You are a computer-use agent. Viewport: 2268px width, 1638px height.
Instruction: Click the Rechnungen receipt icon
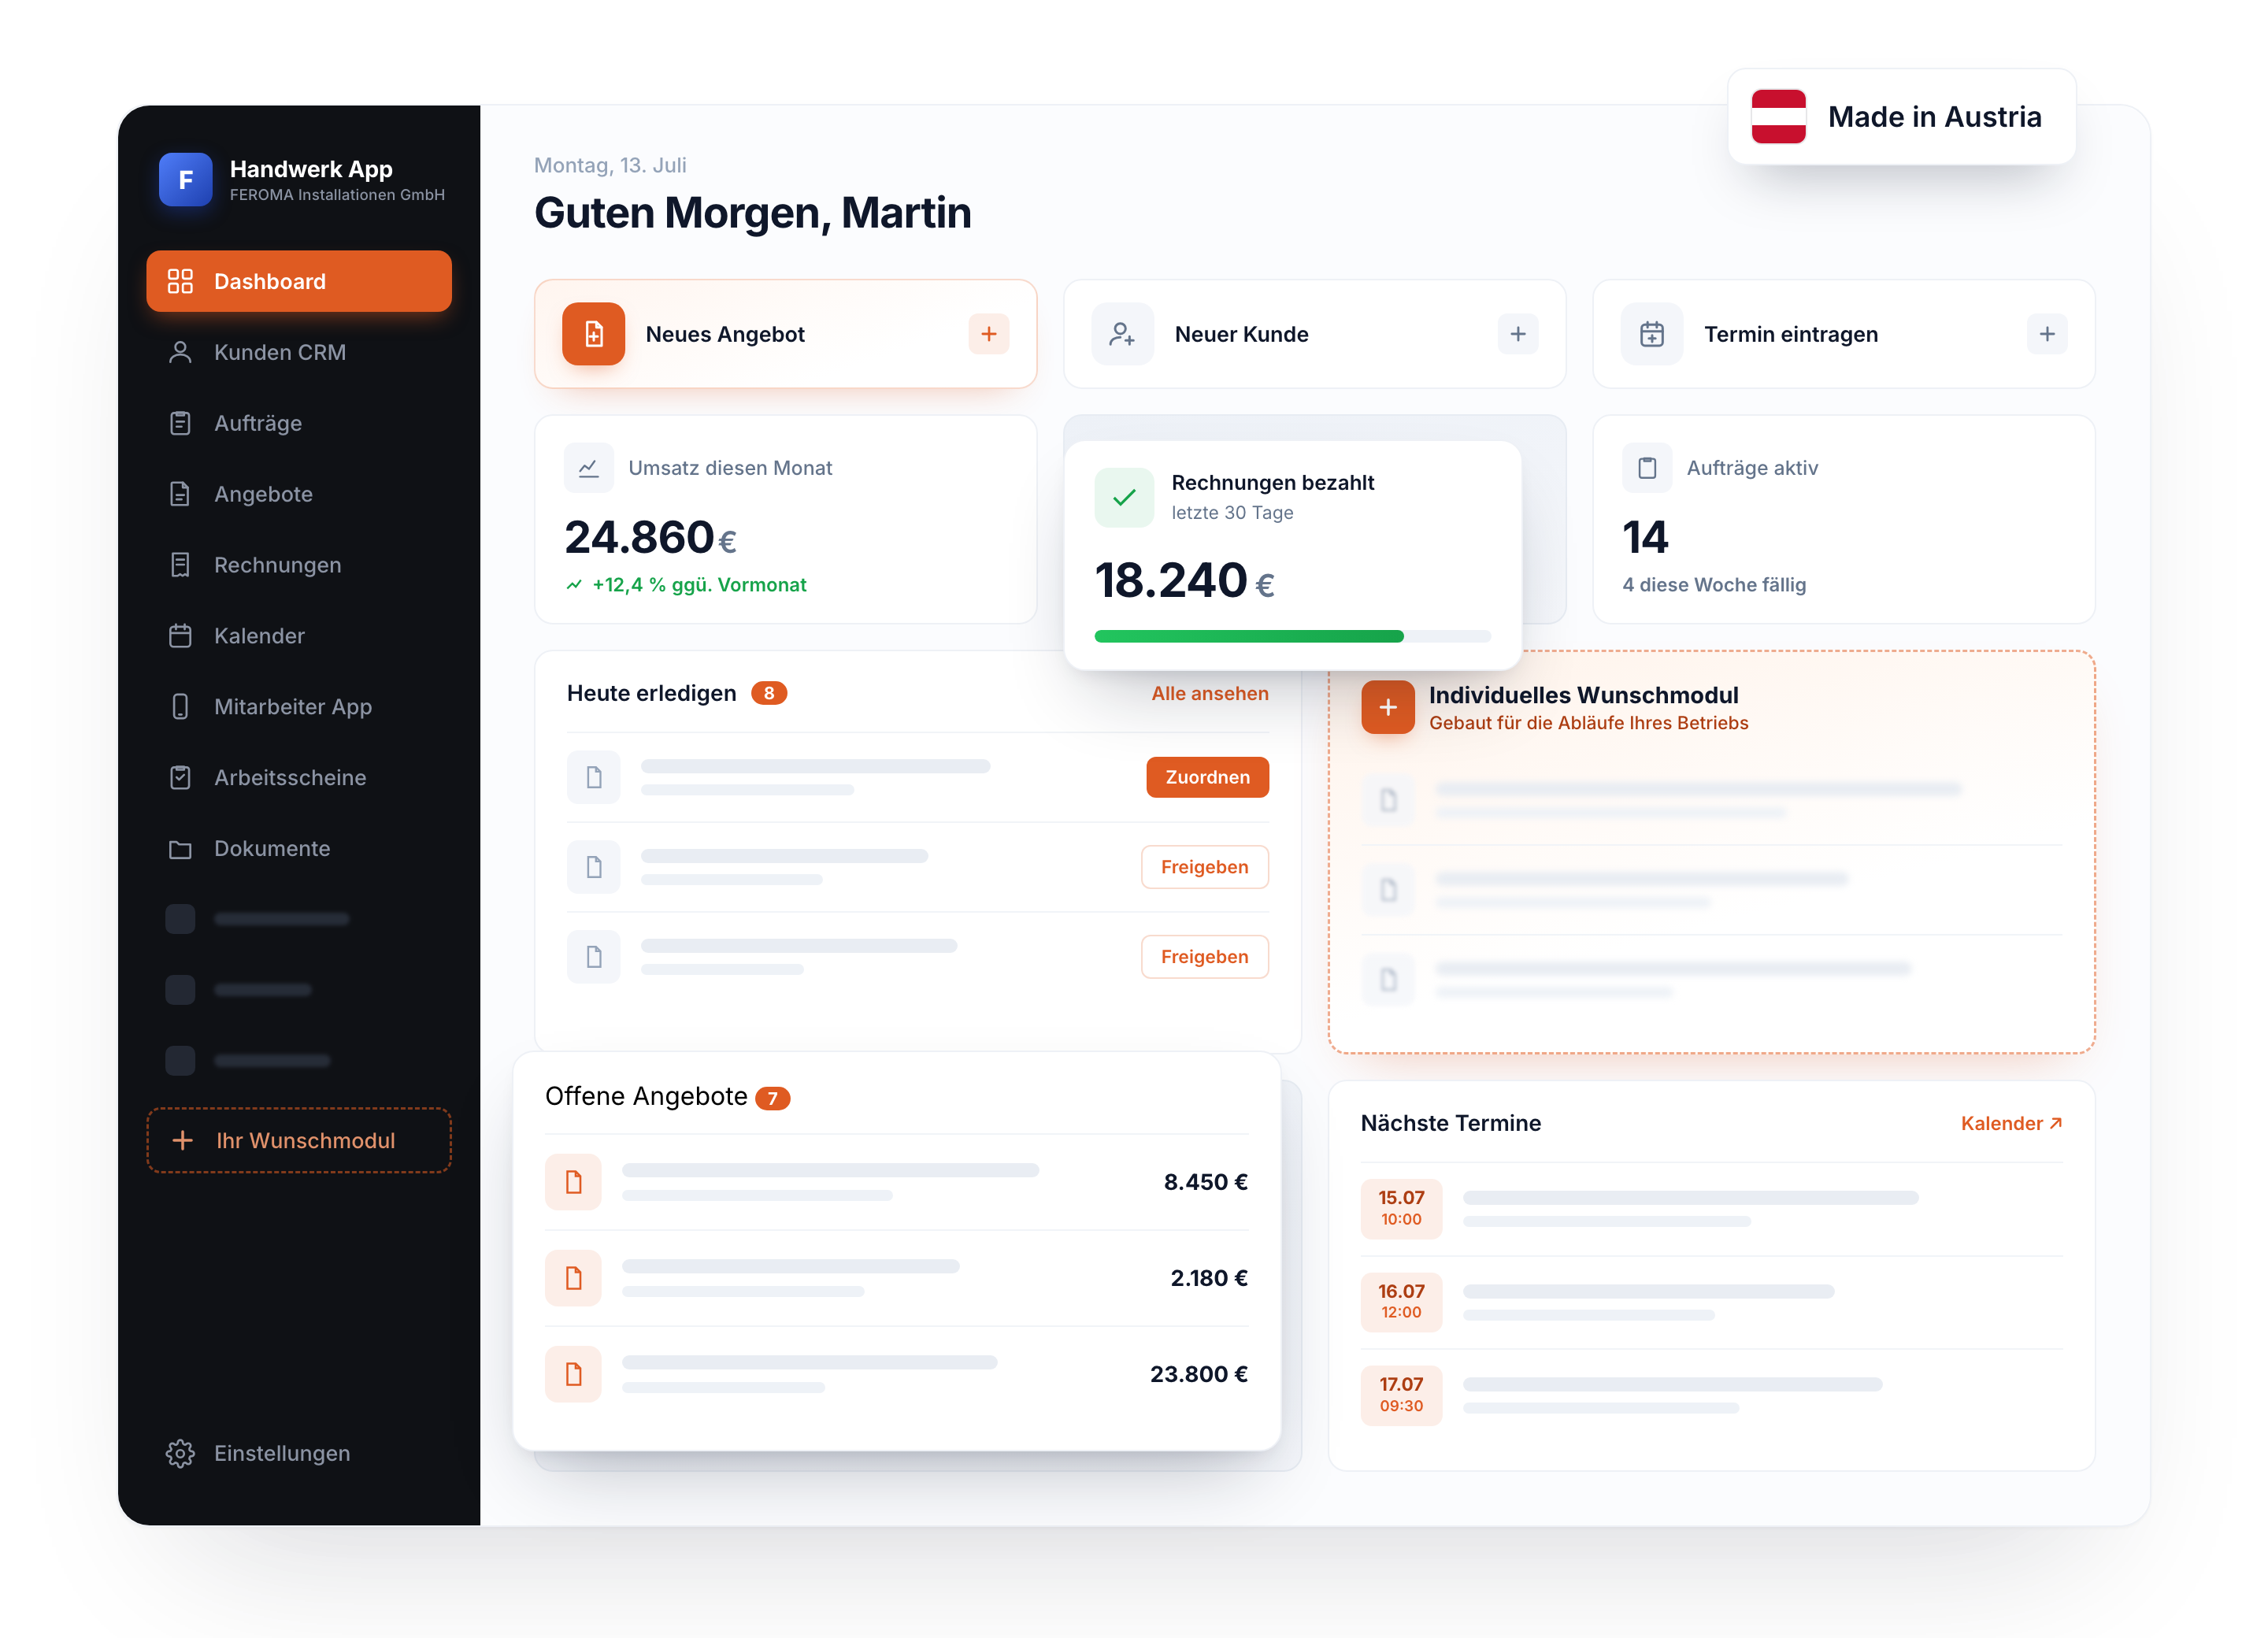[x=180, y=565]
